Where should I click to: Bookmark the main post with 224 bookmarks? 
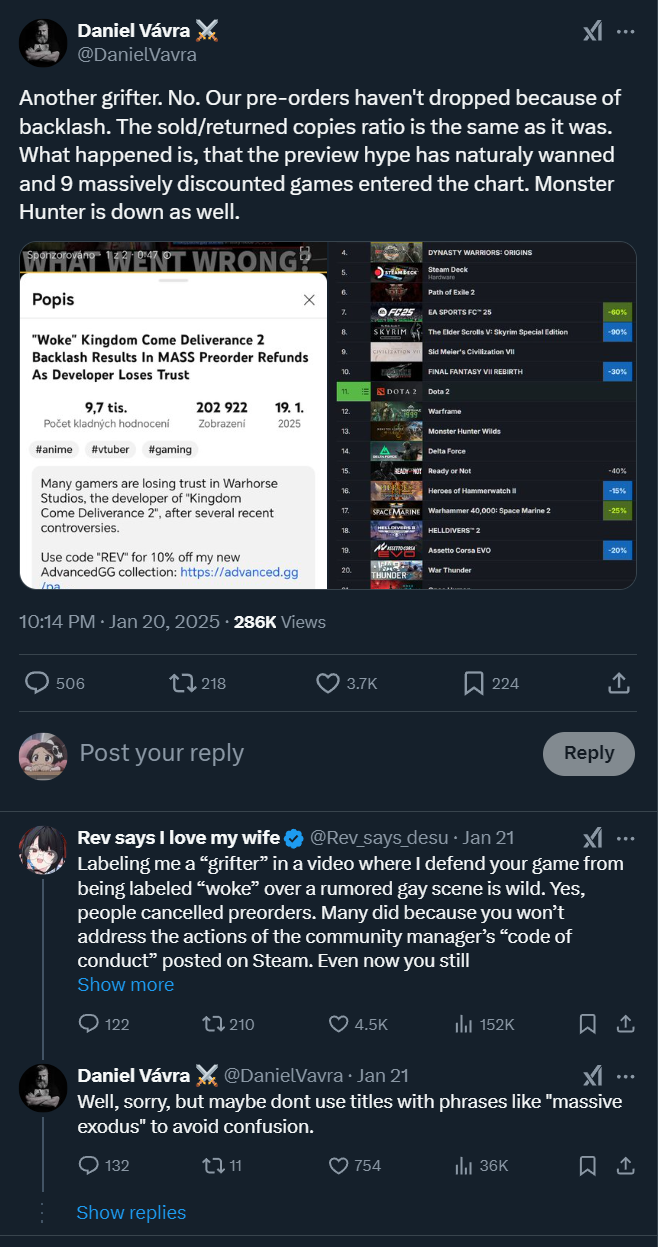click(x=474, y=683)
